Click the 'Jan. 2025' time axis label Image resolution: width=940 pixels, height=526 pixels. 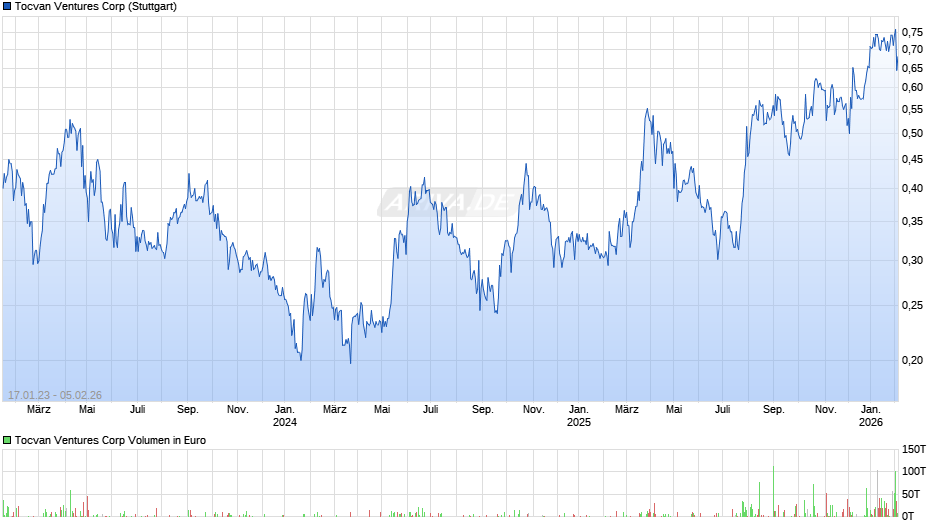tap(579, 416)
